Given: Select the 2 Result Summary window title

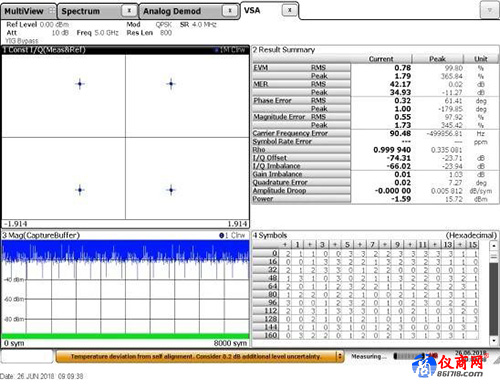Looking at the screenshot, I should (284, 50).
